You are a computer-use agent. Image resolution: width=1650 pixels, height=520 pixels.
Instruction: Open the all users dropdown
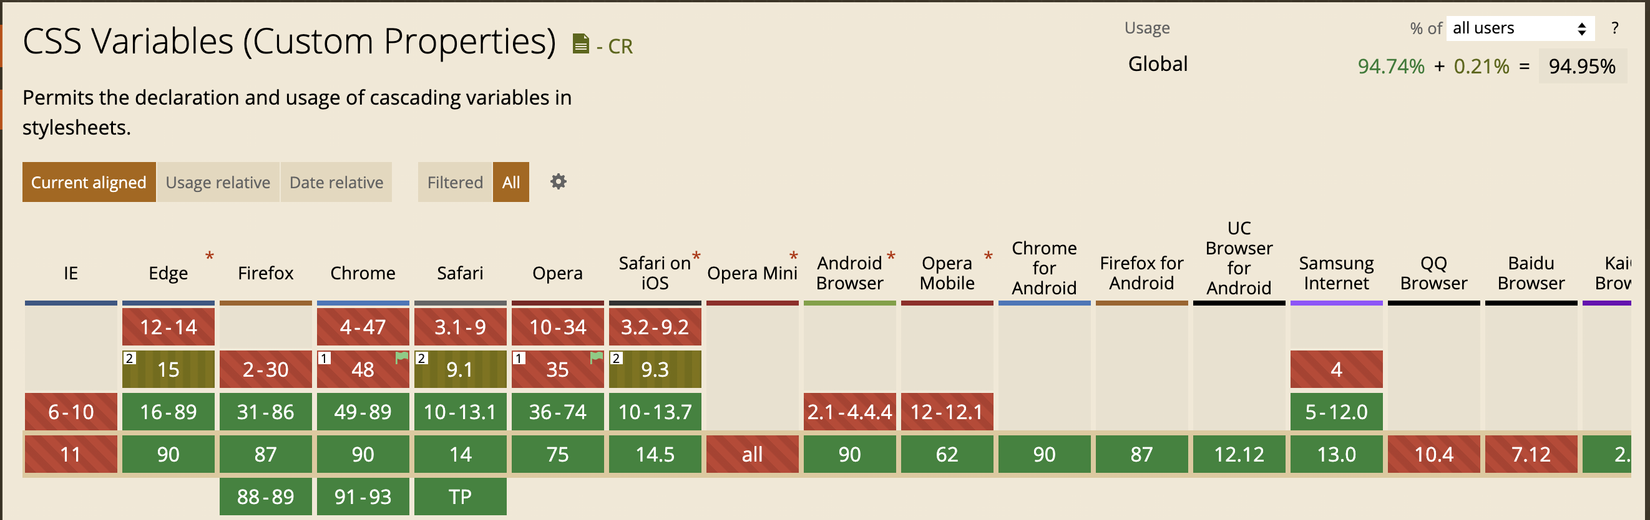point(1519,28)
